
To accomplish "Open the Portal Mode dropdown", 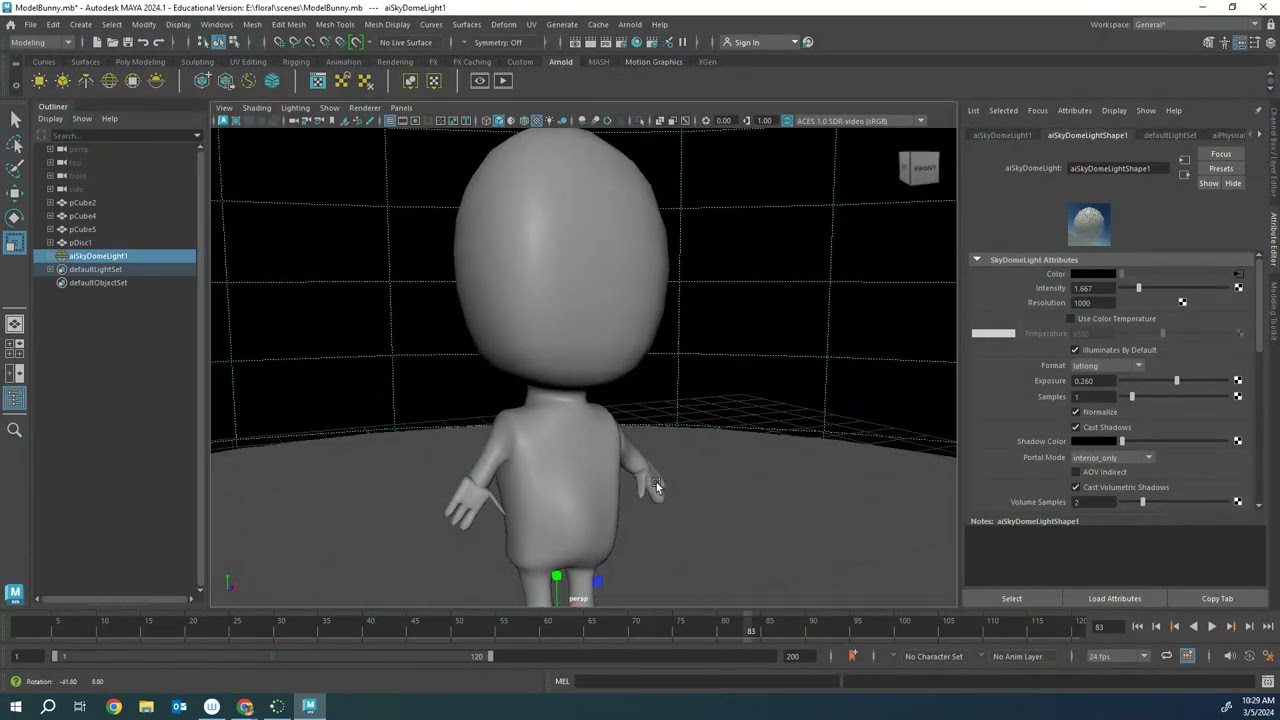I will click(1112, 458).
